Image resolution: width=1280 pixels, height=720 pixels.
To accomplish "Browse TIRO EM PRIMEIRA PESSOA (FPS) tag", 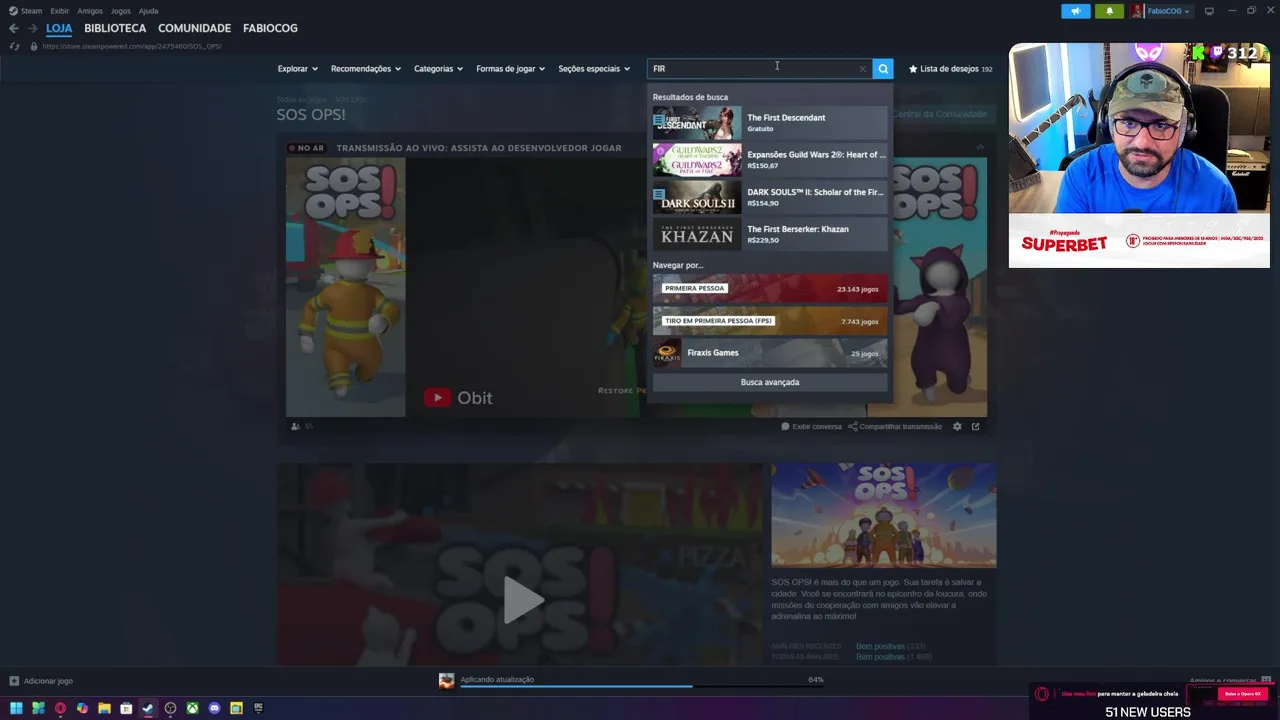I will click(770, 321).
